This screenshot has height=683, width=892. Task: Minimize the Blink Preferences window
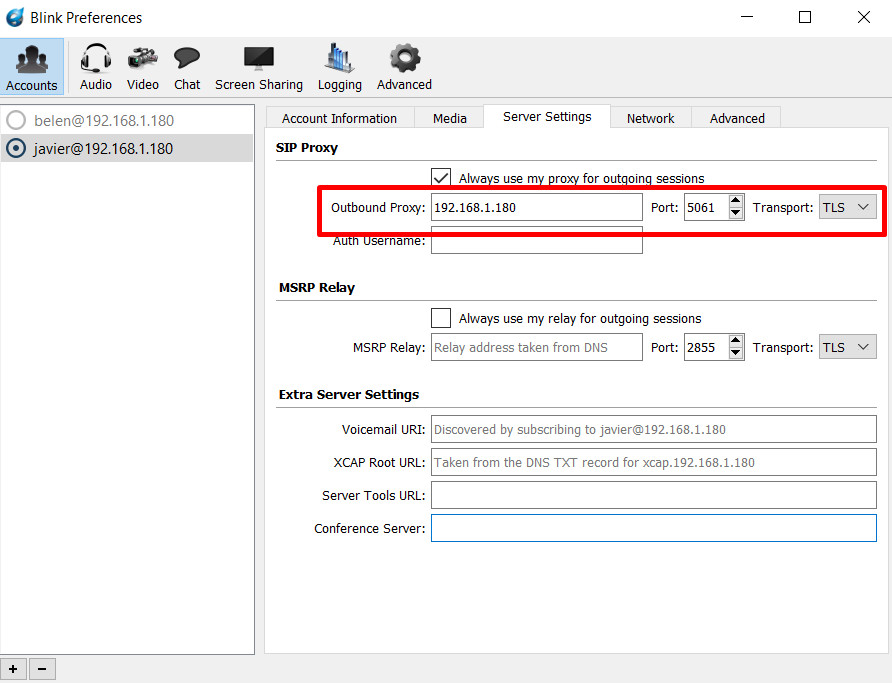[747, 17]
